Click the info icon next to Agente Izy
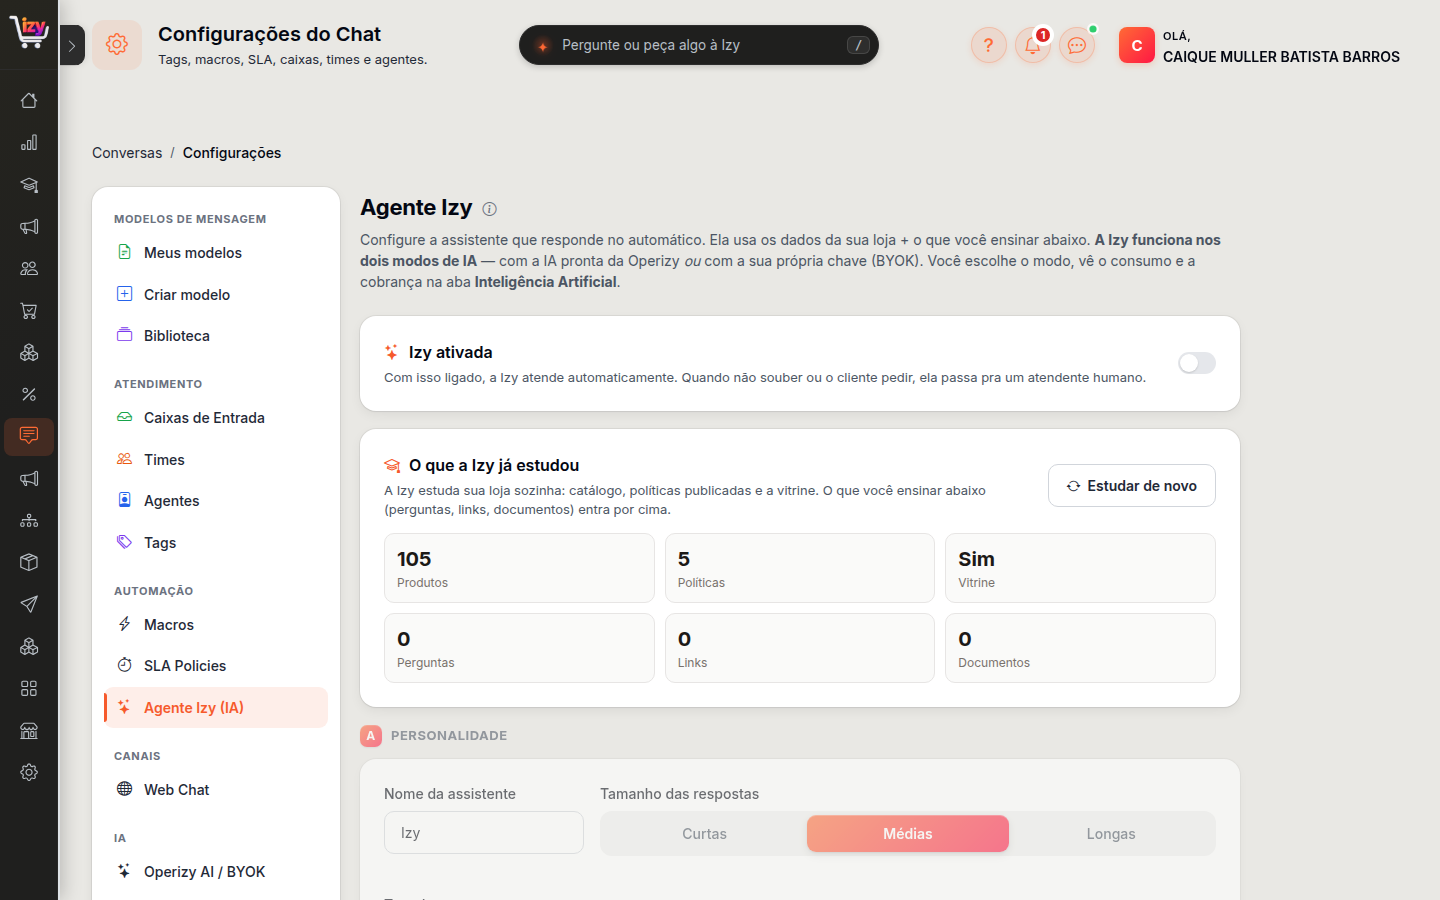The width and height of the screenshot is (1440, 900). pos(490,209)
